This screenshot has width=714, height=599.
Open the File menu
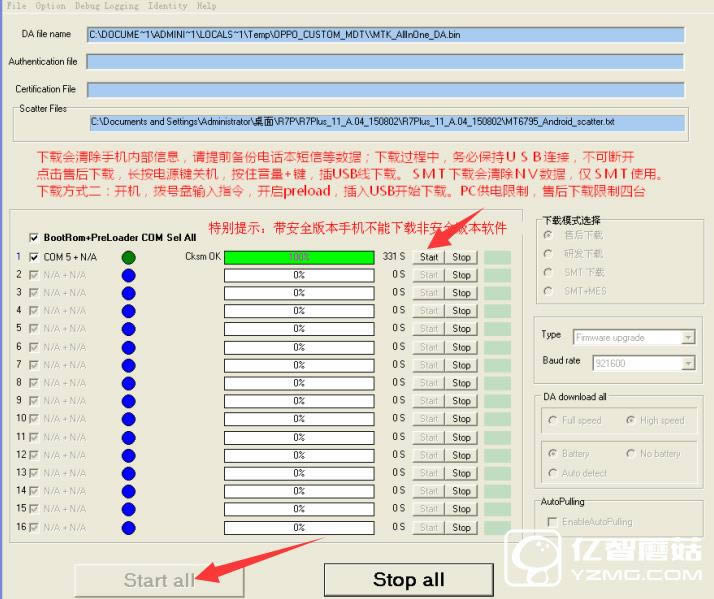coord(16,6)
